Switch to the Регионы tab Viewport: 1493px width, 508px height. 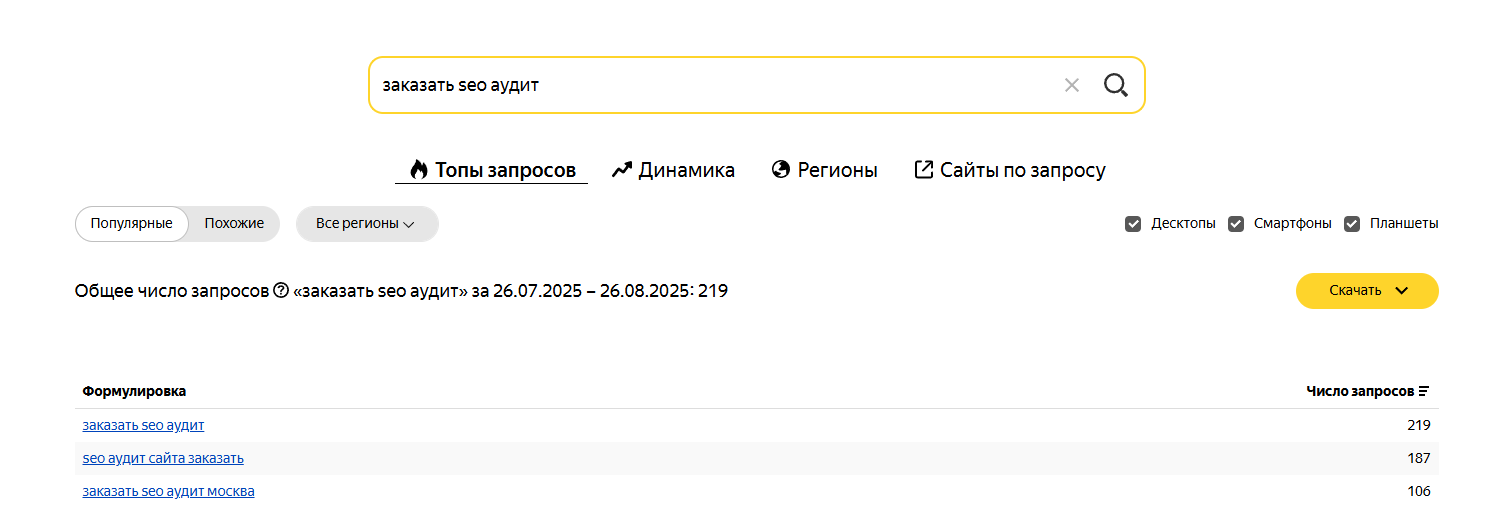tap(825, 170)
